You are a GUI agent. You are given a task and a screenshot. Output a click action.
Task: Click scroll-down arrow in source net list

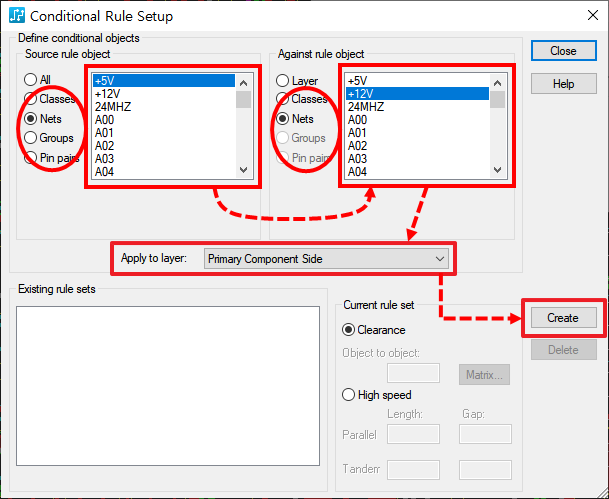tap(244, 170)
